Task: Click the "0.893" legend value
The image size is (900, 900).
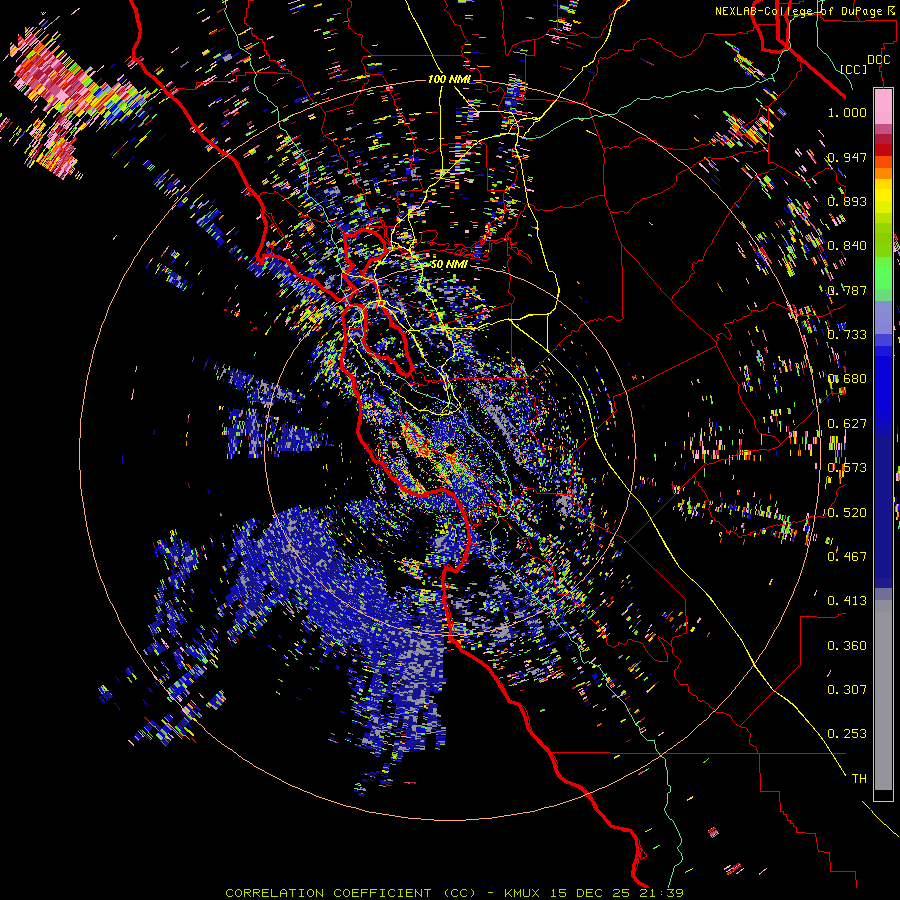Action: coord(847,201)
